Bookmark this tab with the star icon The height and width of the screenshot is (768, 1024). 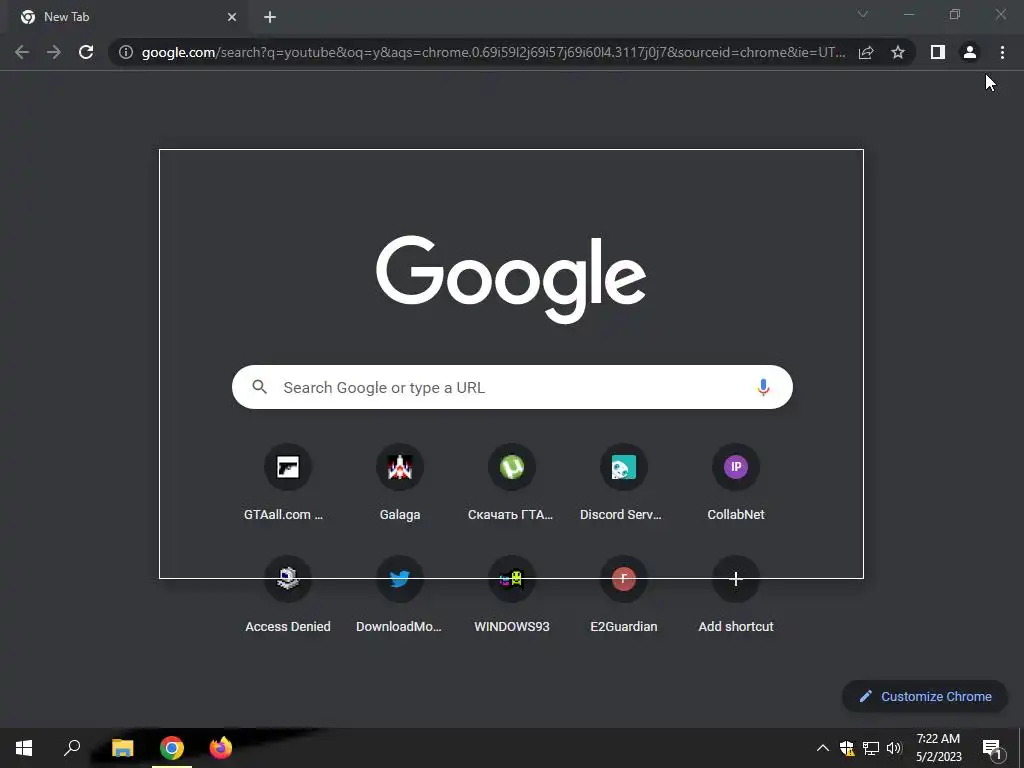point(898,52)
